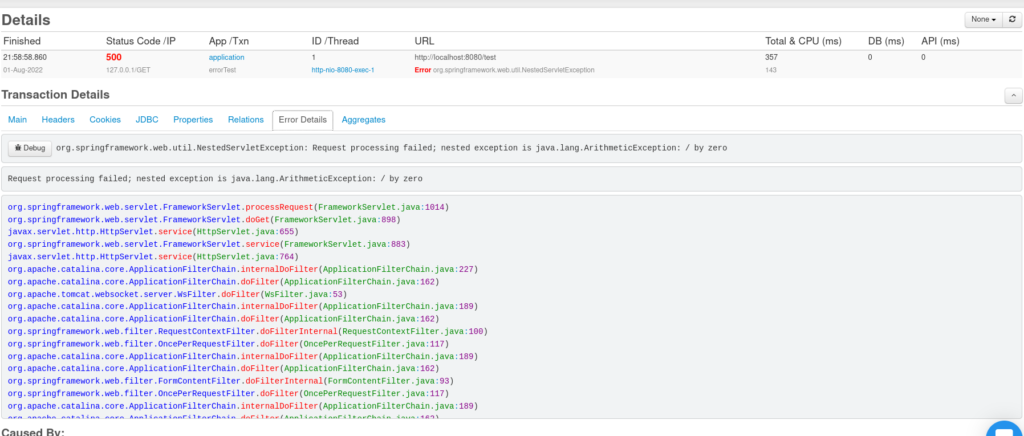Click the FrameworkServlet.java:883 stack line
This screenshot has height=436, width=1024.
pyautogui.click(x=208, y=244)
